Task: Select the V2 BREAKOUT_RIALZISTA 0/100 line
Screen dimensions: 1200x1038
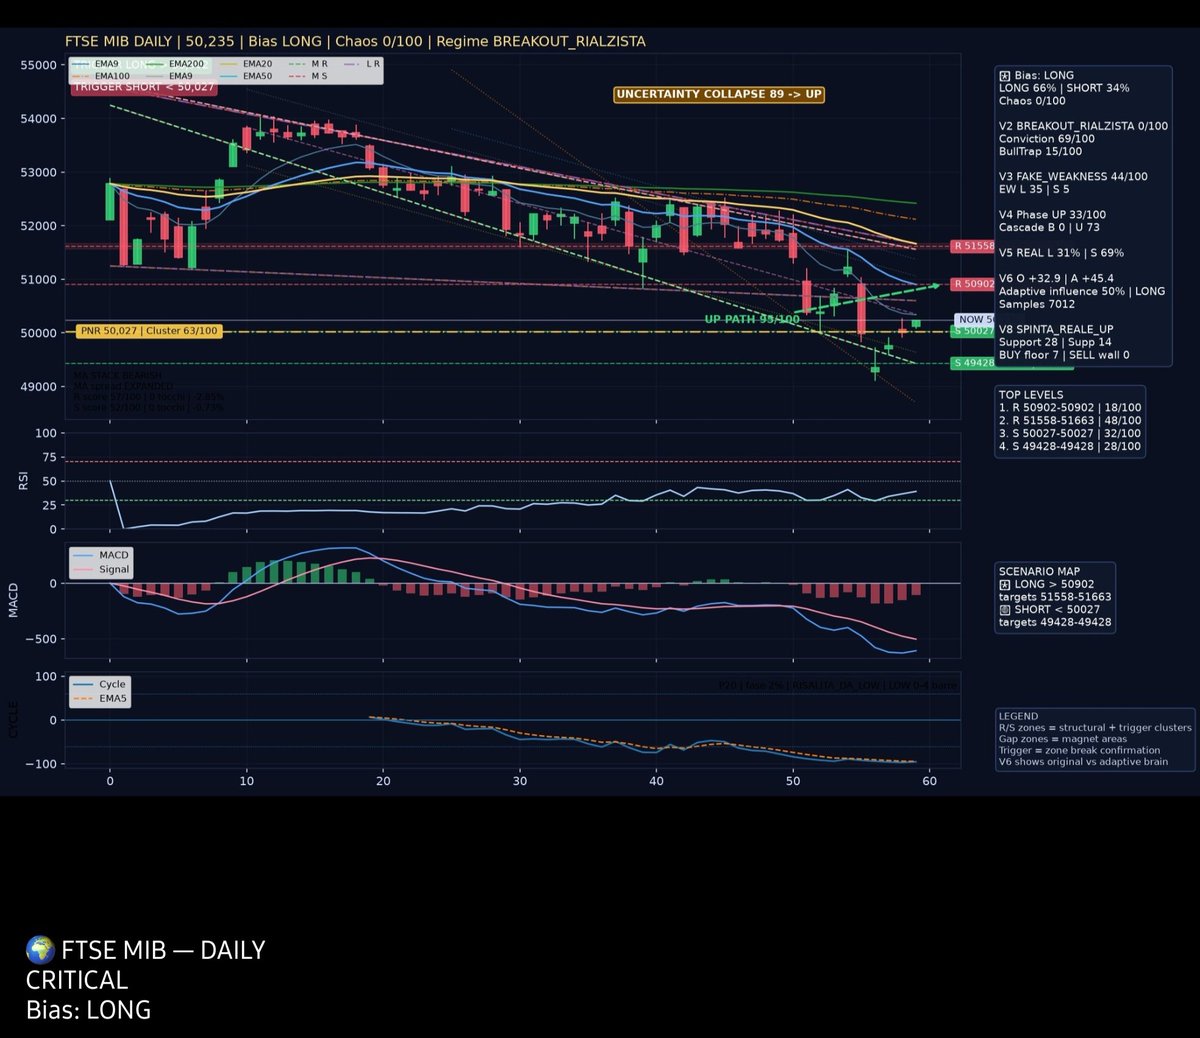Action: click(x=1083, y=126)
